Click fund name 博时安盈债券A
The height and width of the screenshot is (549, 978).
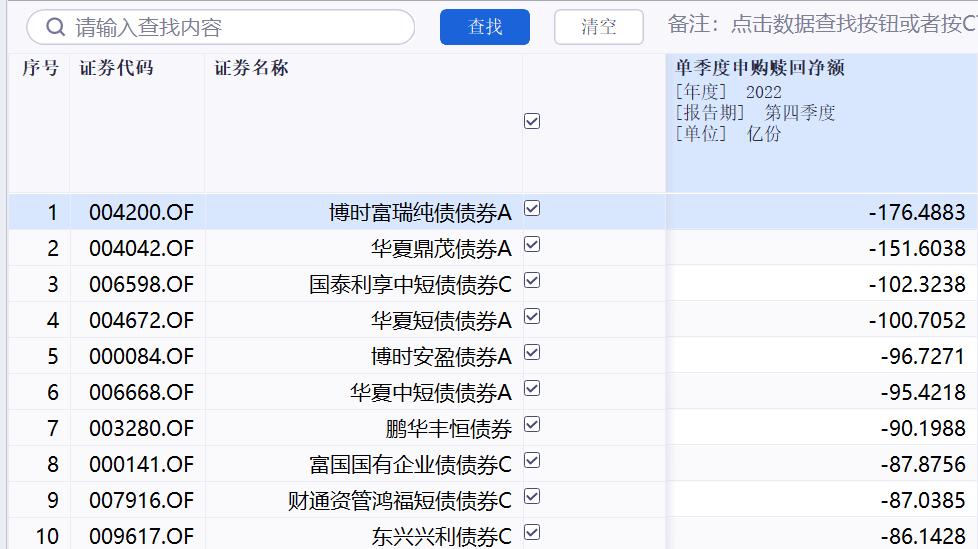442,357
